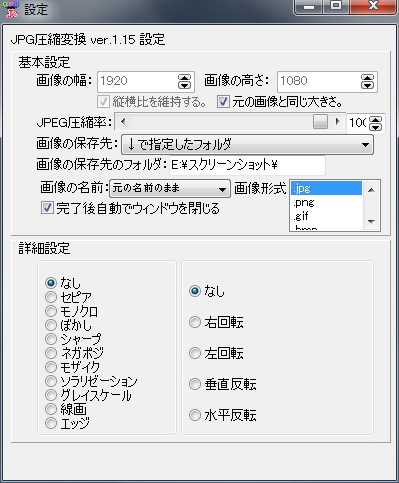The width and height of the screenshot is (399, 483).
Task: Click the JPEG圧縮率 slider left arrow
Action: (123, 122)
